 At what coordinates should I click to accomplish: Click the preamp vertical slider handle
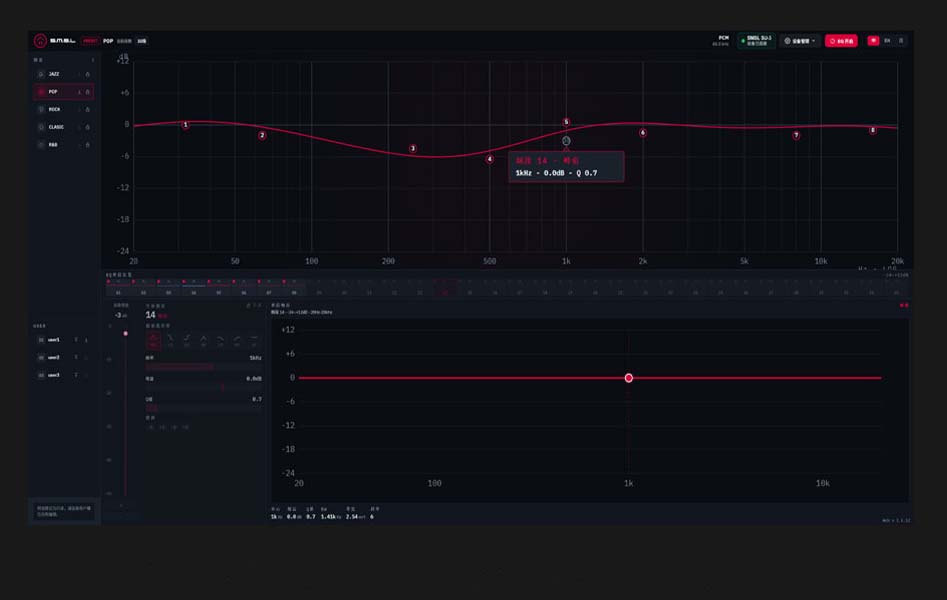click(x=126, y=334)
